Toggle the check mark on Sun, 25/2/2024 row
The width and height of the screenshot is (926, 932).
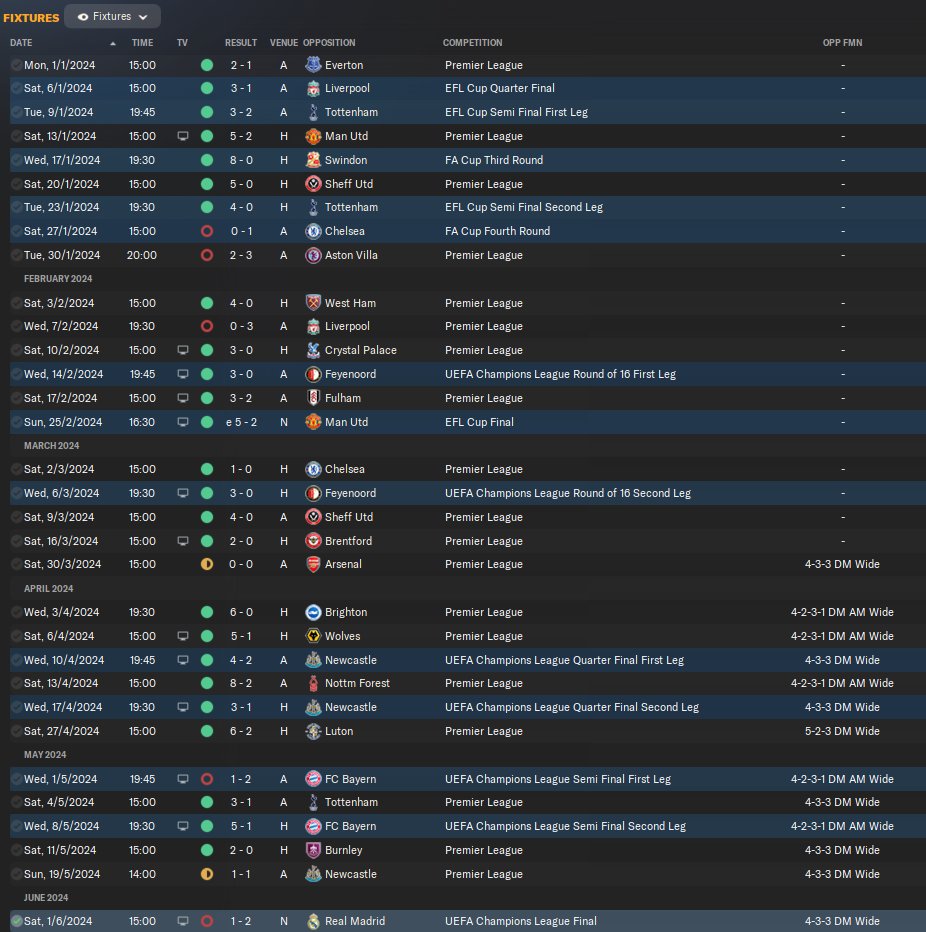(16, 422)
